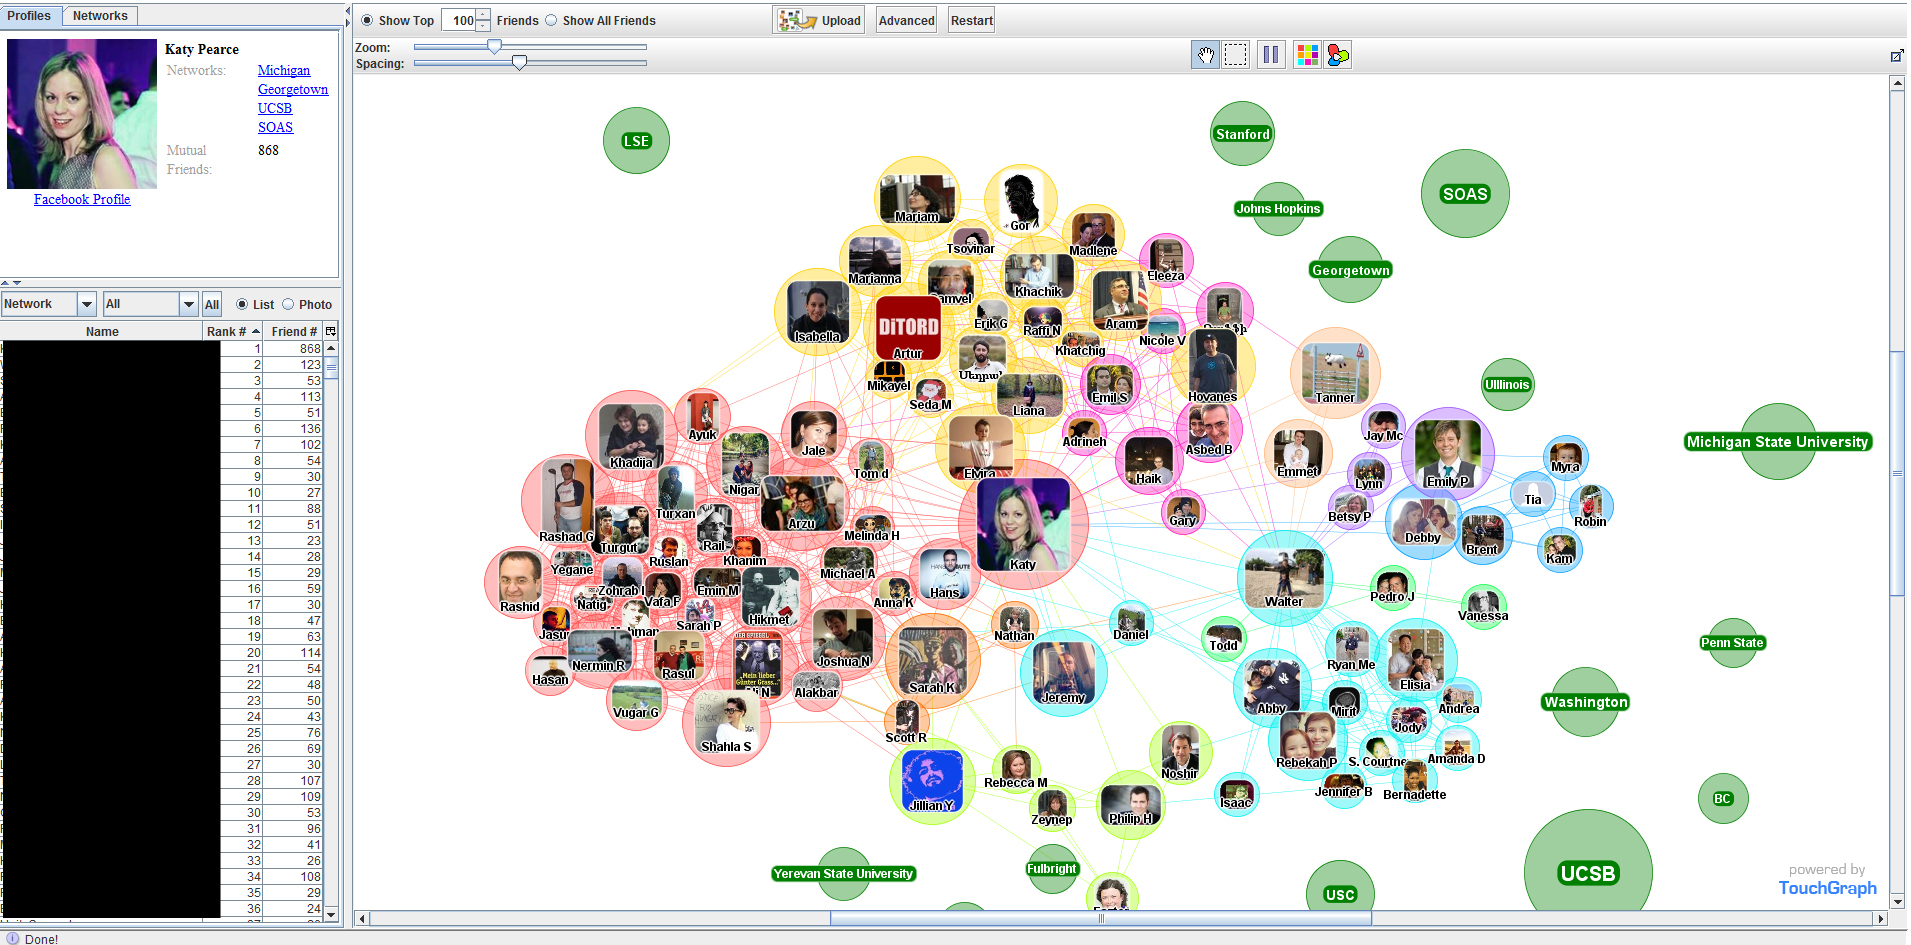The image size is (1911, 945).
Task: Click the friend list scrollbar down arrow
Action: coord(331,914)
